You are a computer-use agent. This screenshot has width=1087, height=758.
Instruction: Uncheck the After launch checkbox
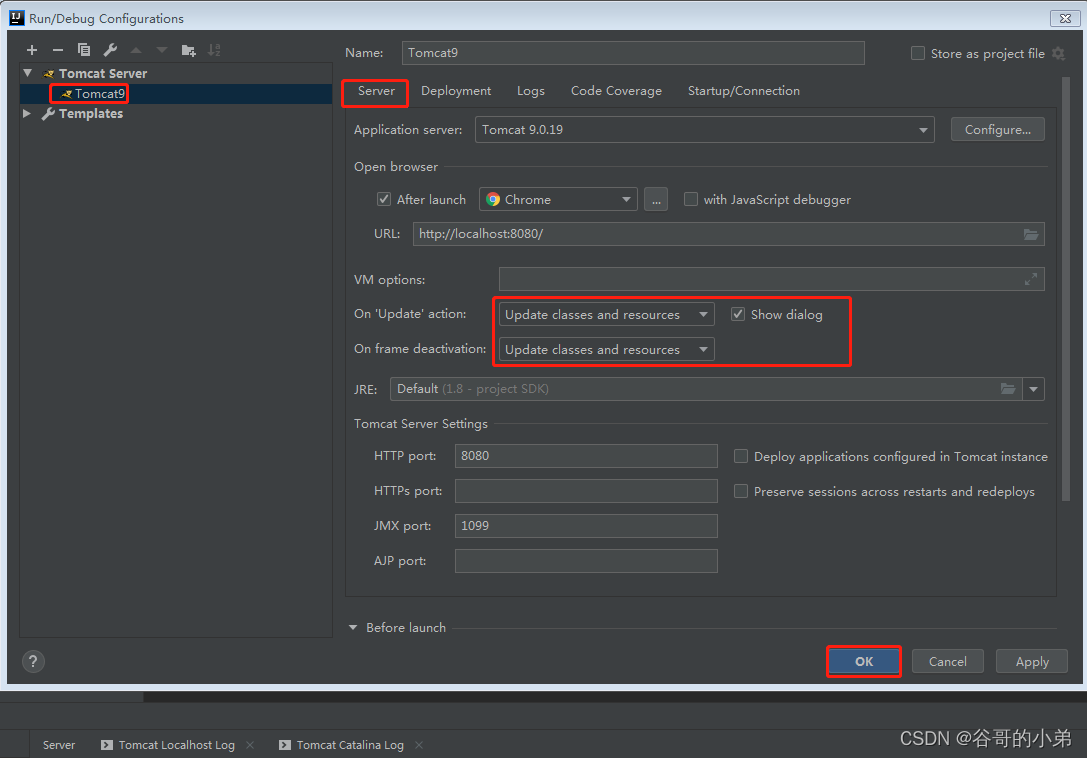tap(383, 200)
